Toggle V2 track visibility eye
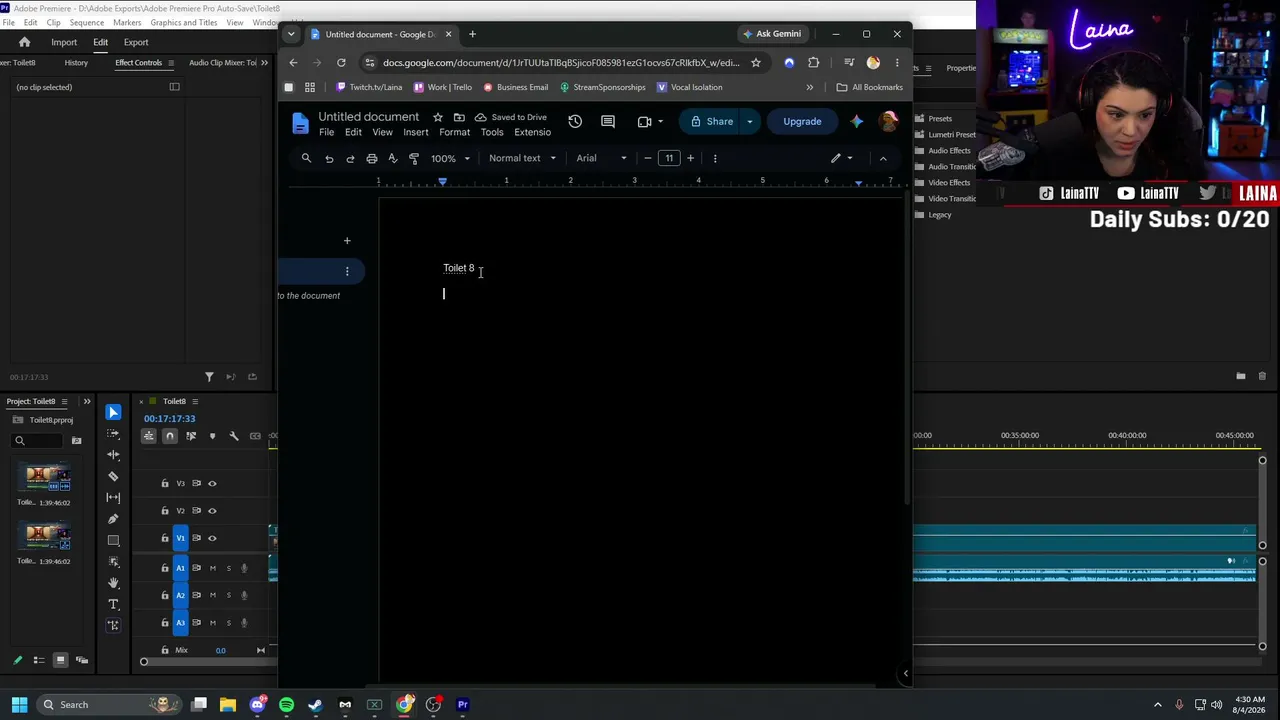1280x720 pixels. [x=212, y=511]
